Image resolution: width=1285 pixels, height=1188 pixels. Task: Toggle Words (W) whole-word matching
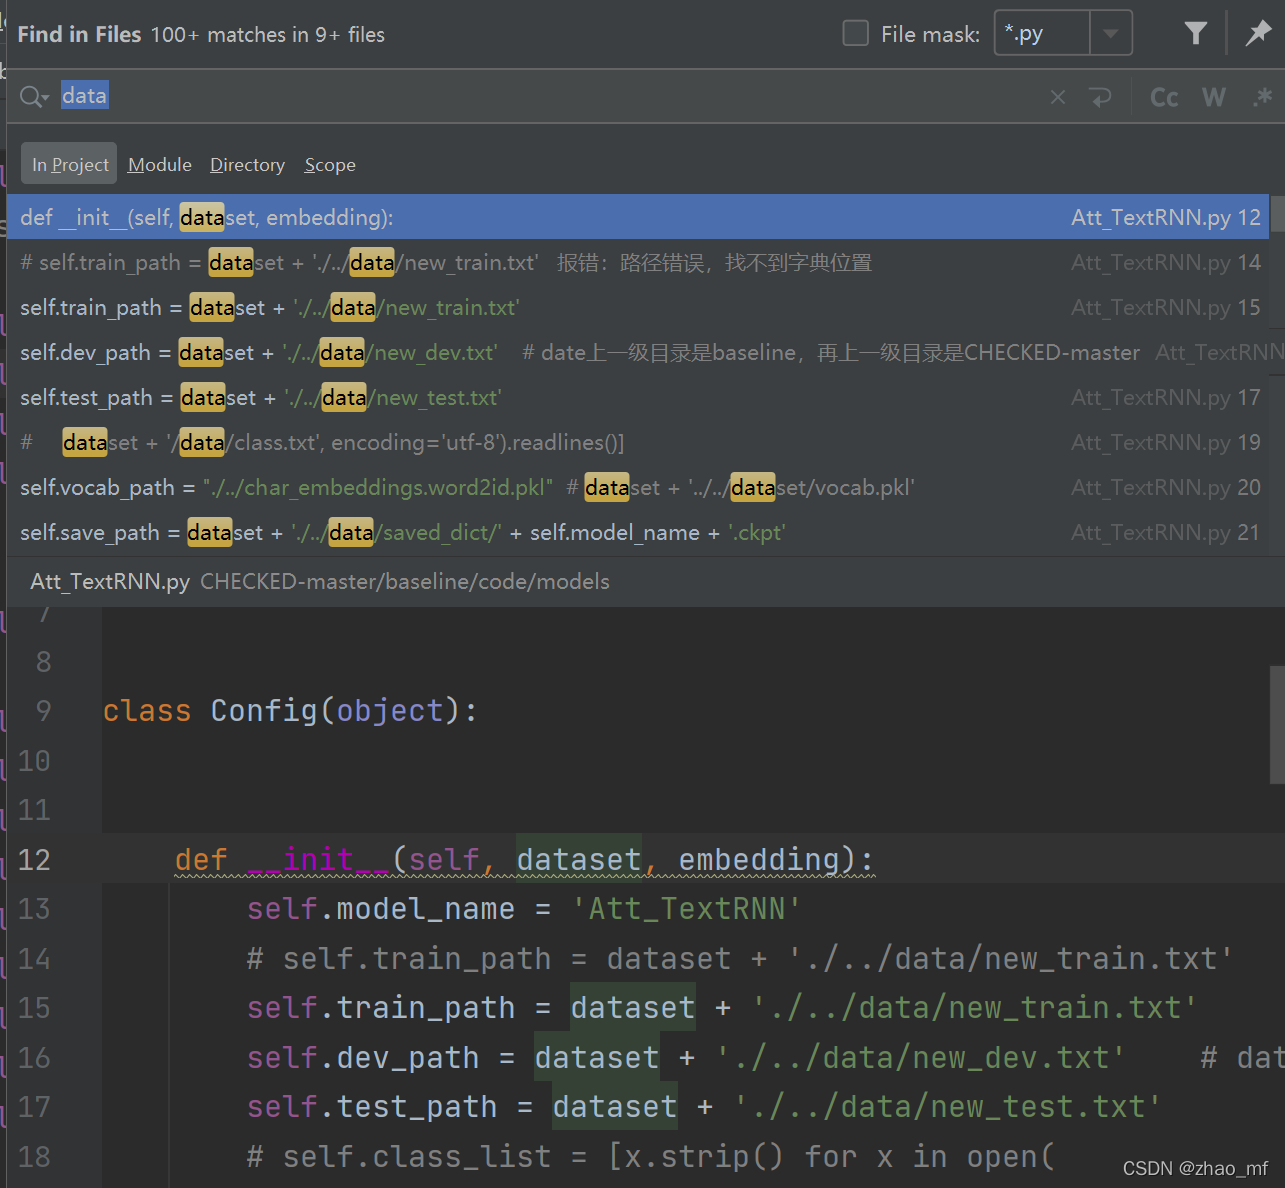(x=1213, y=97)
